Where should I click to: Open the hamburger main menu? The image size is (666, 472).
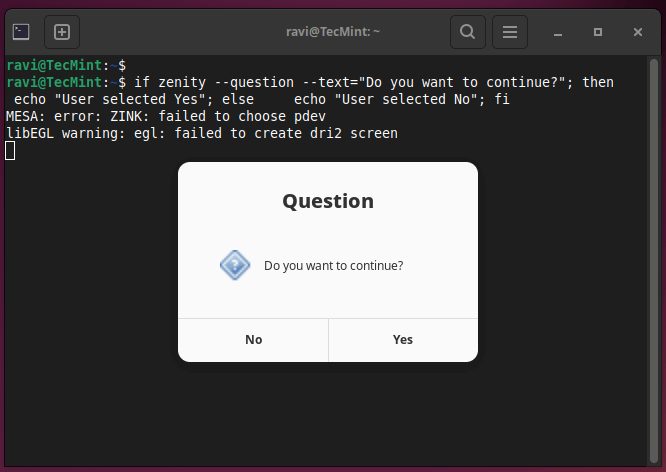click(509, 32)
